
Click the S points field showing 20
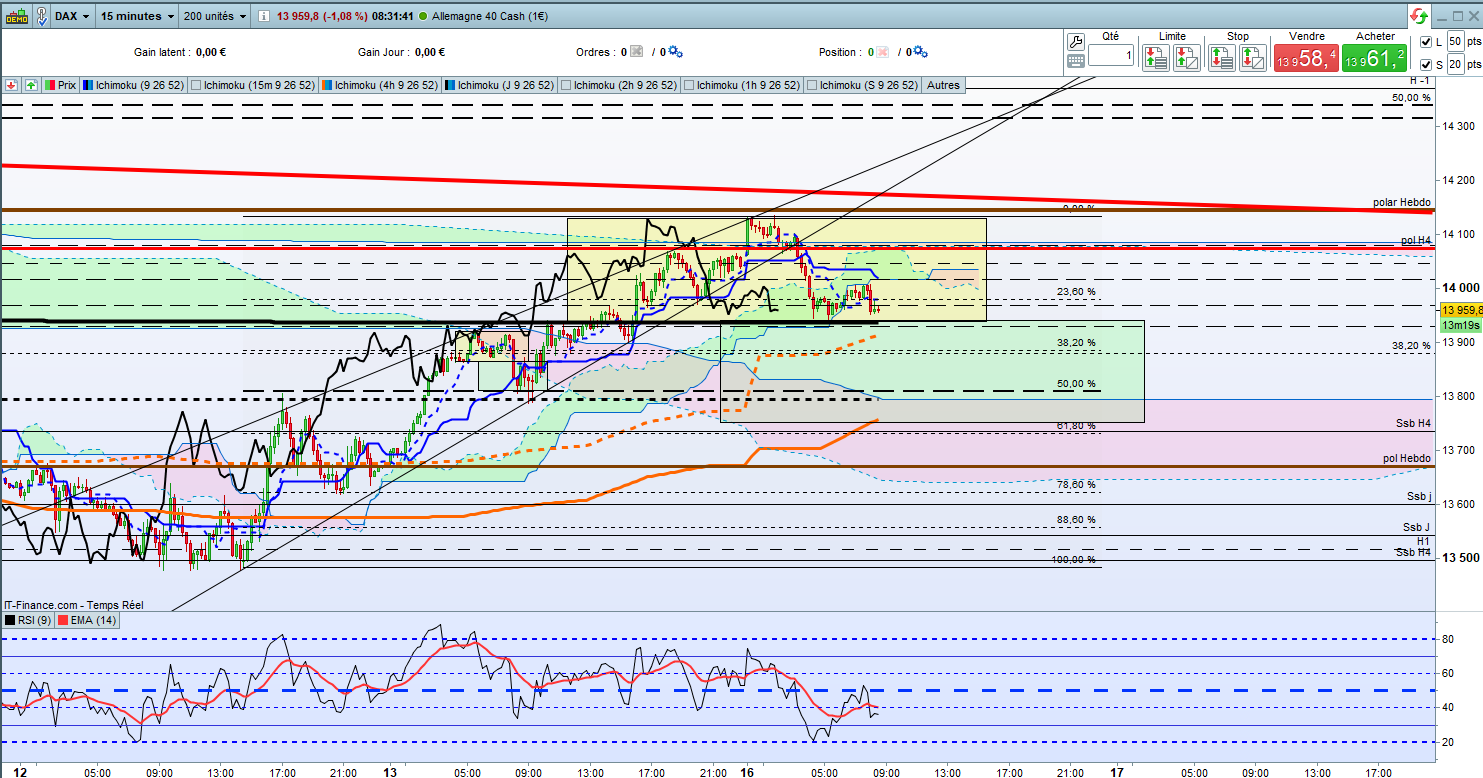coord(1455,64)
